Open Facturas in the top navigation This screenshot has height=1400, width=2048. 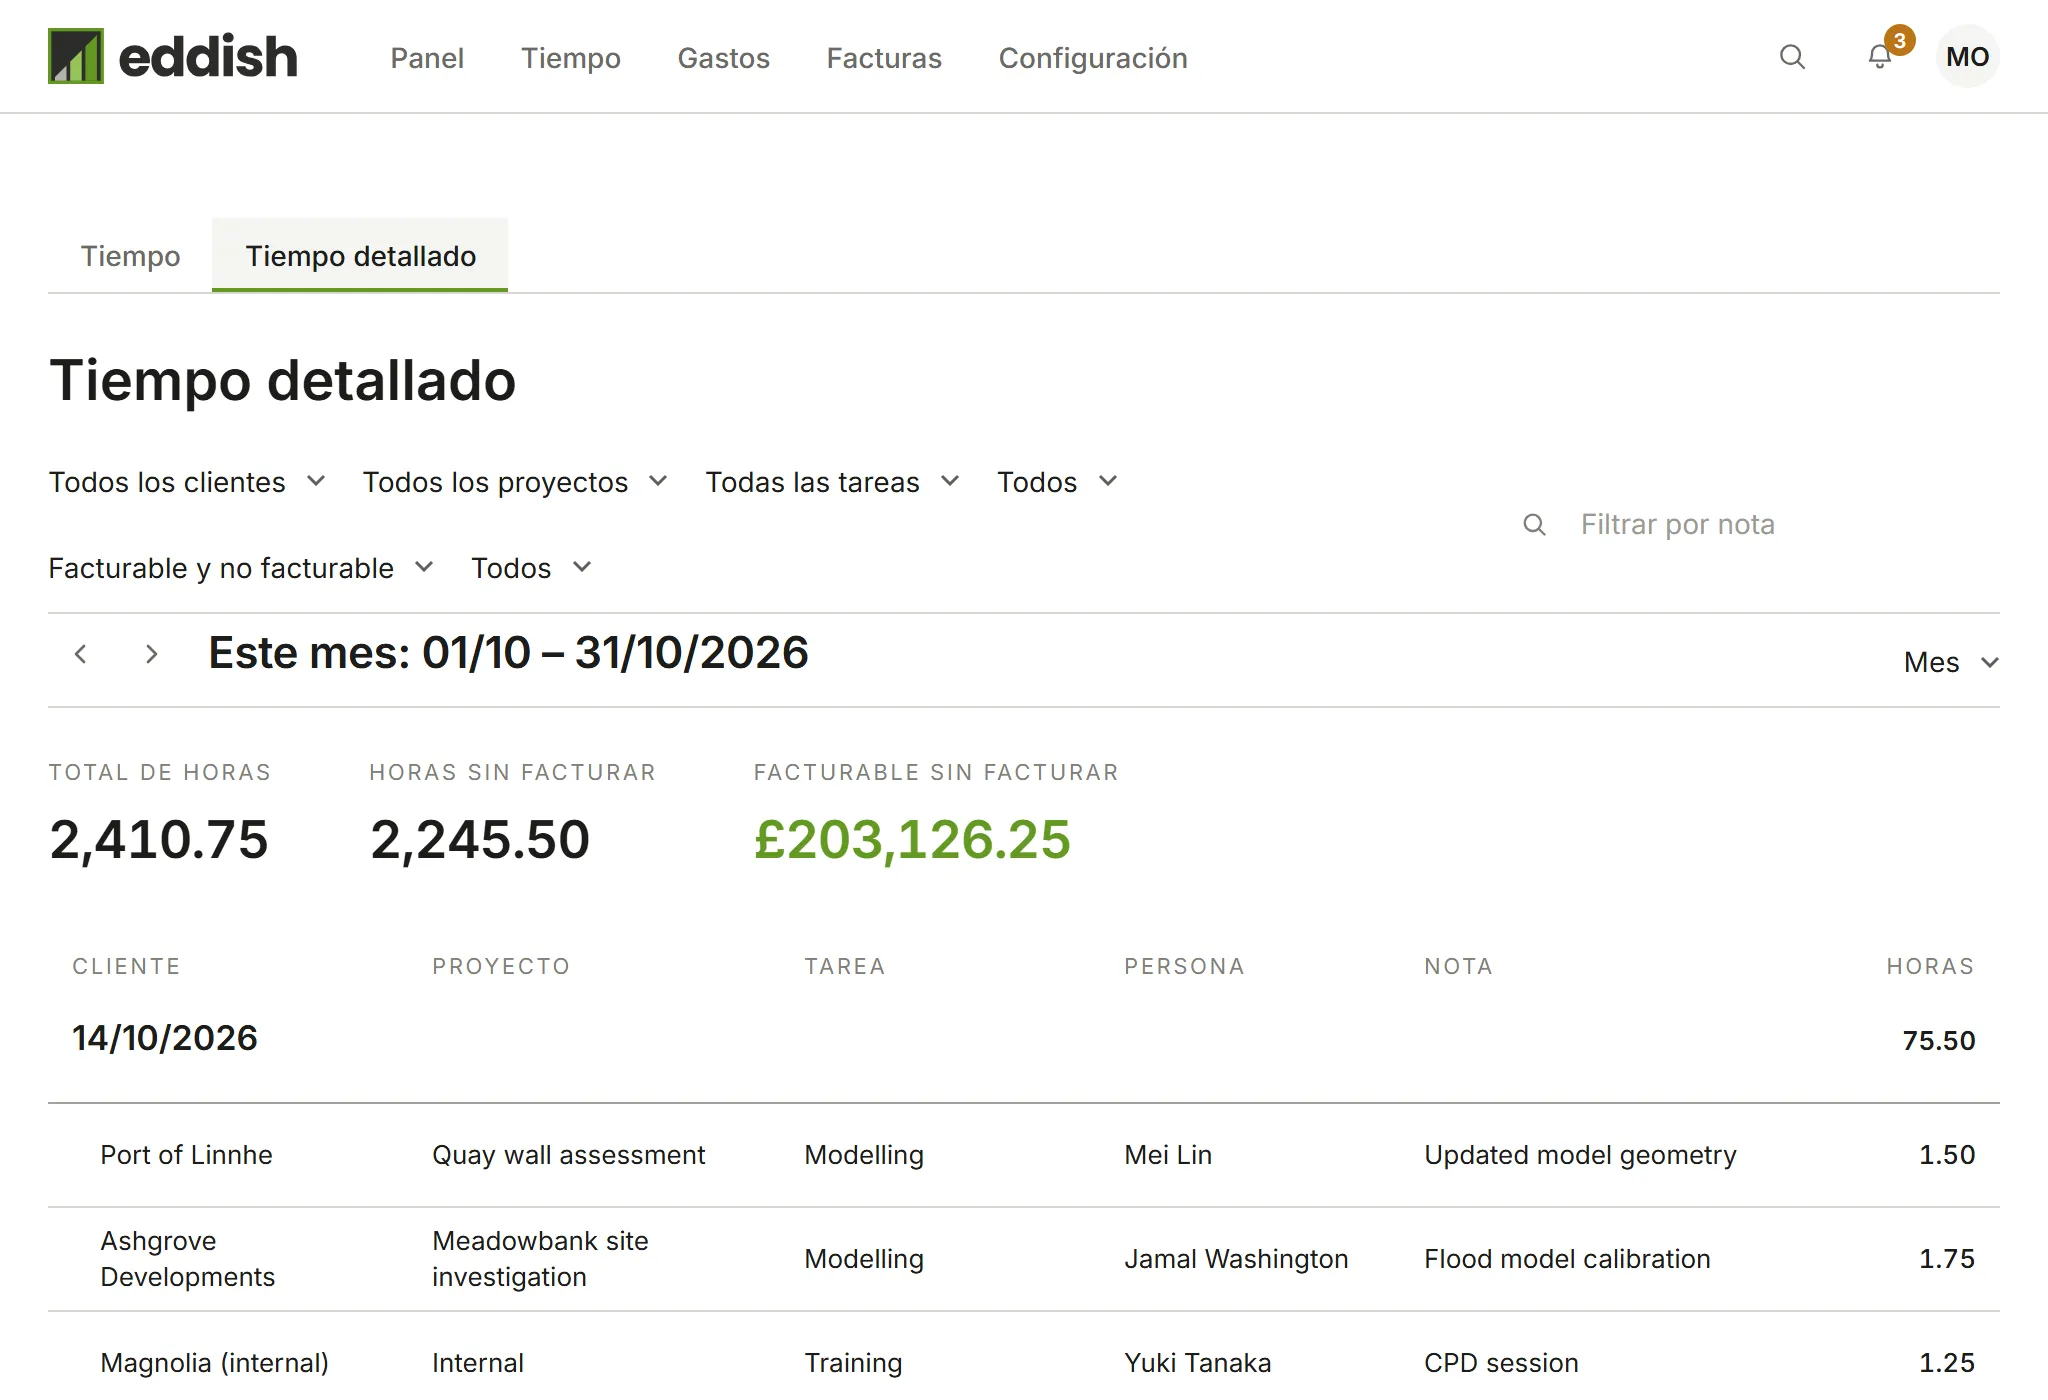[x=884, y=58]
